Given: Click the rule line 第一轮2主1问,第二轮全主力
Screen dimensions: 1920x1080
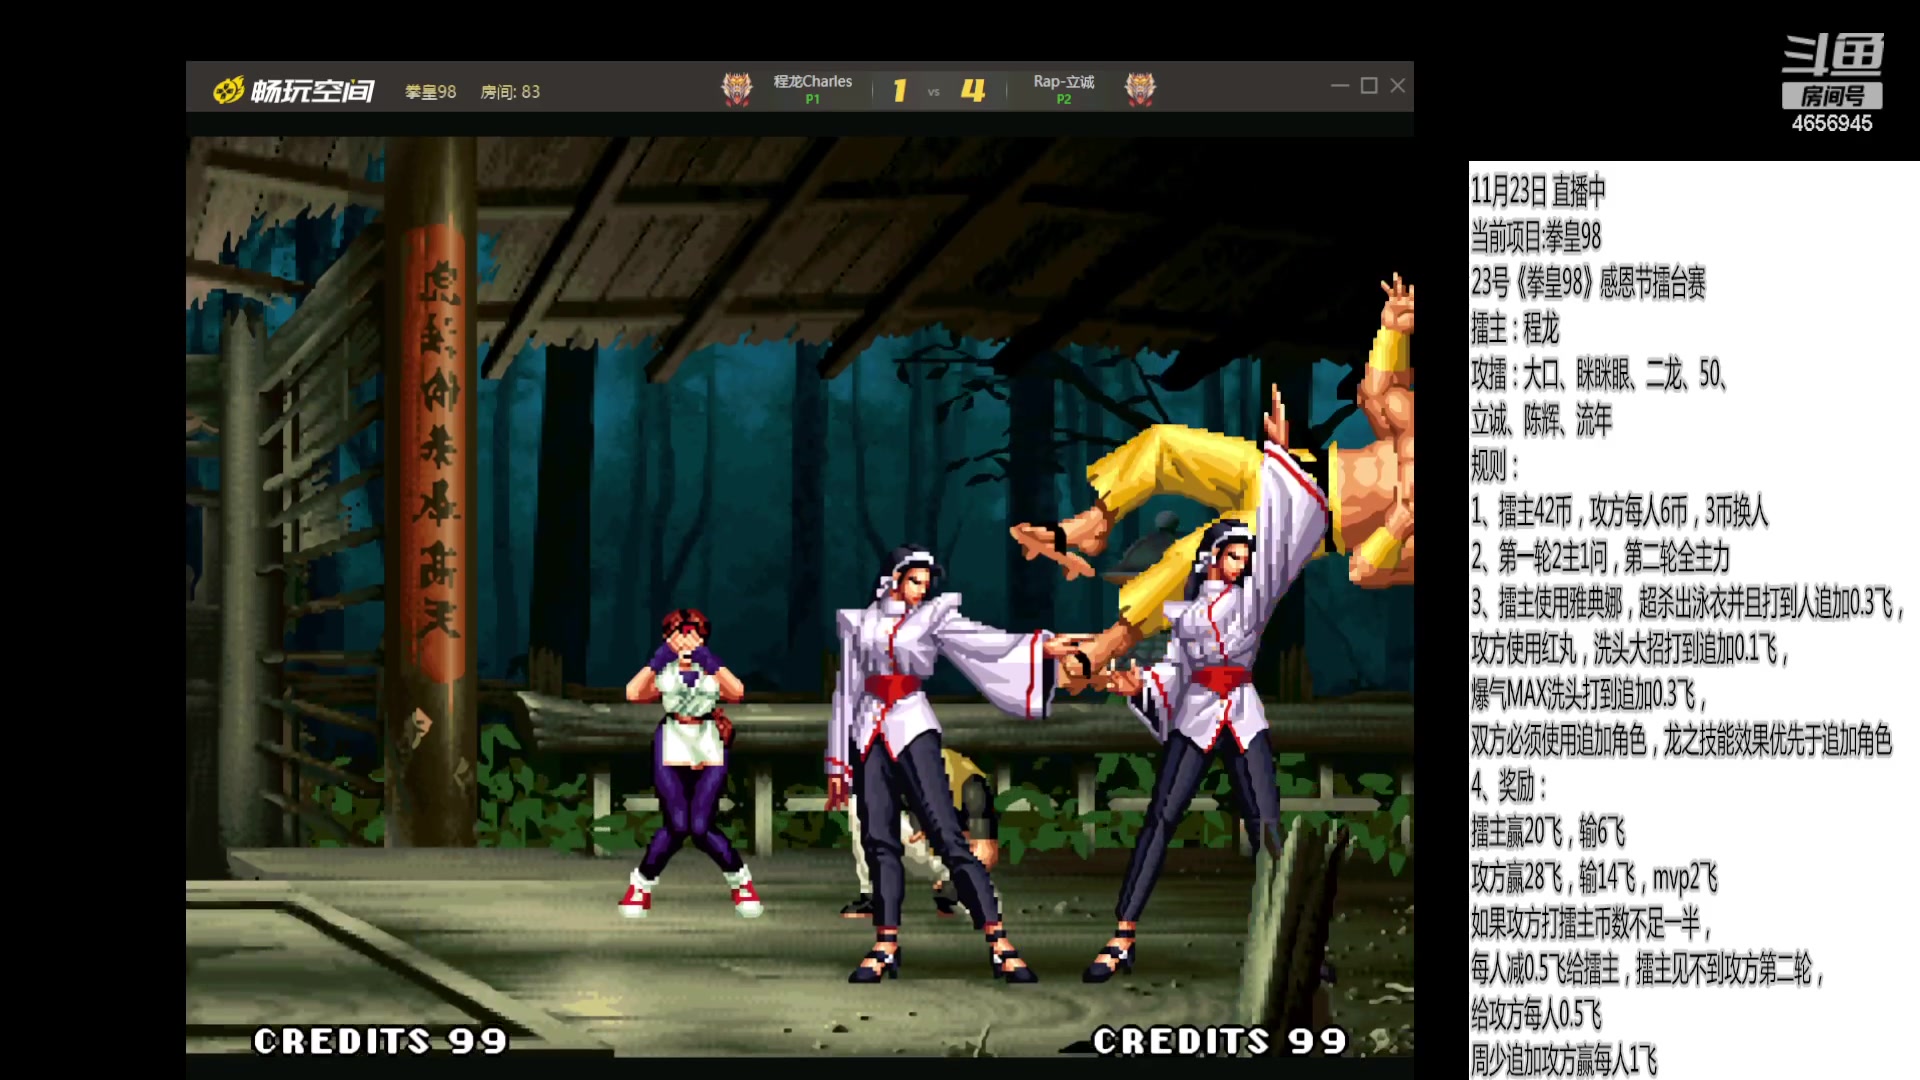Looking at the screenshot, I should click(1600, 557).
